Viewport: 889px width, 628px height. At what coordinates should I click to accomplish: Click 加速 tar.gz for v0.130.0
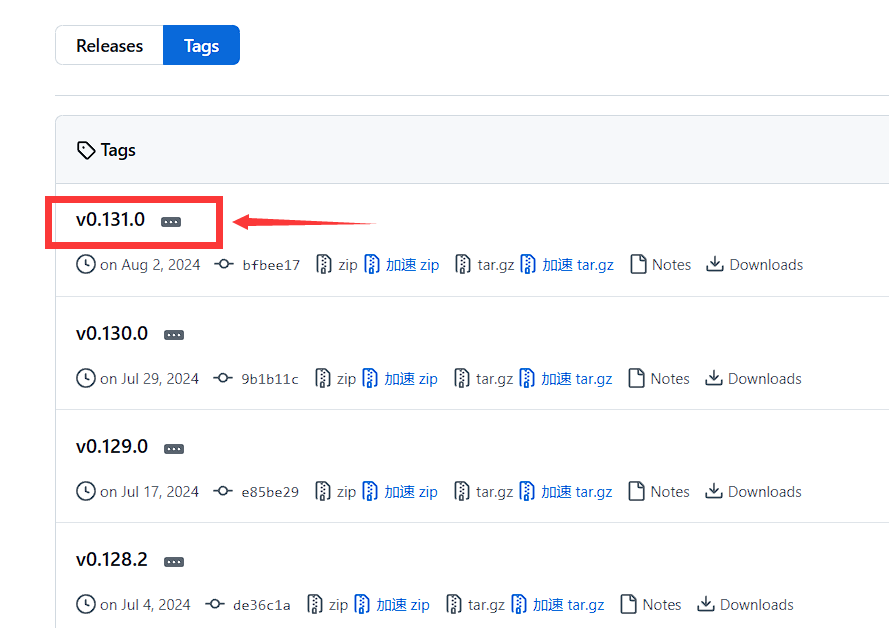[x=576, y=379]
